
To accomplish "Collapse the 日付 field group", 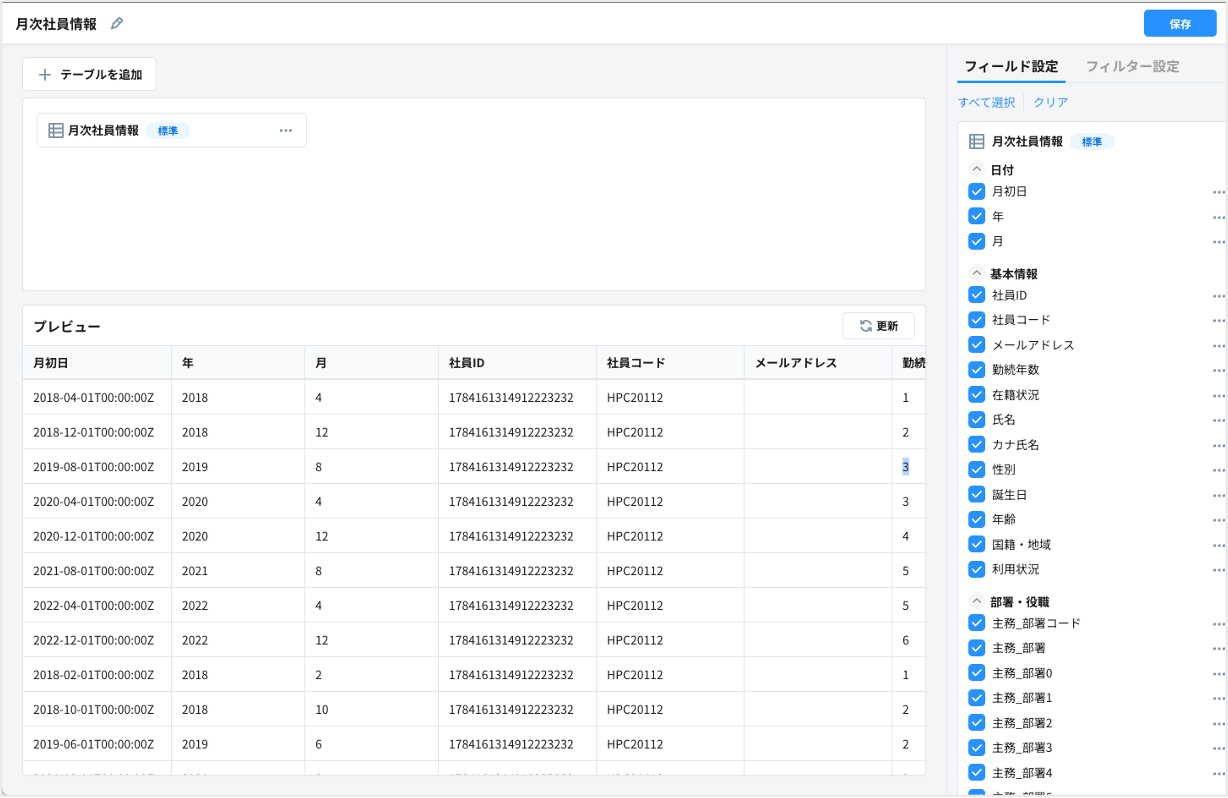I will click(x=977, y=170).
